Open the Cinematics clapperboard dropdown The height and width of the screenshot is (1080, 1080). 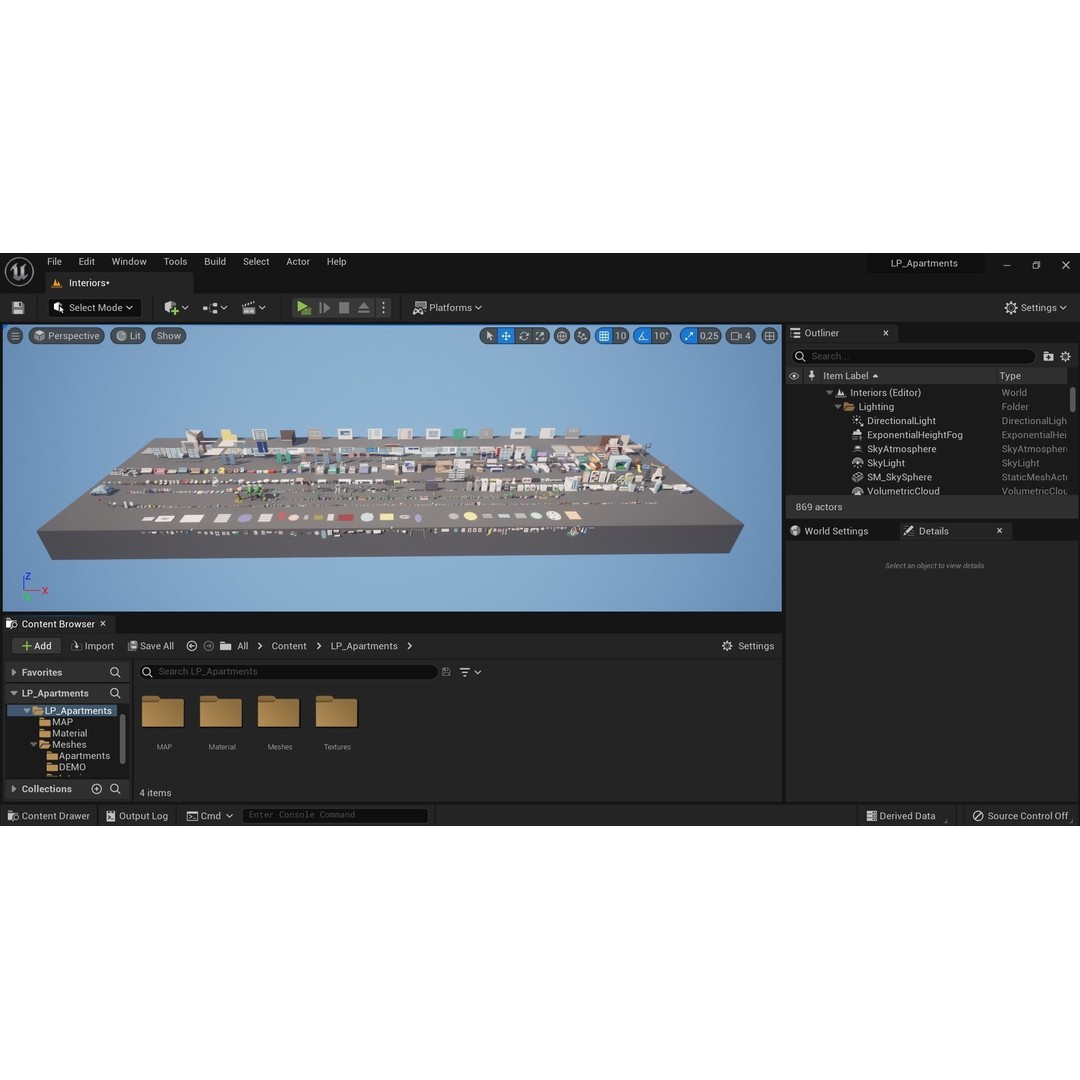253,308
